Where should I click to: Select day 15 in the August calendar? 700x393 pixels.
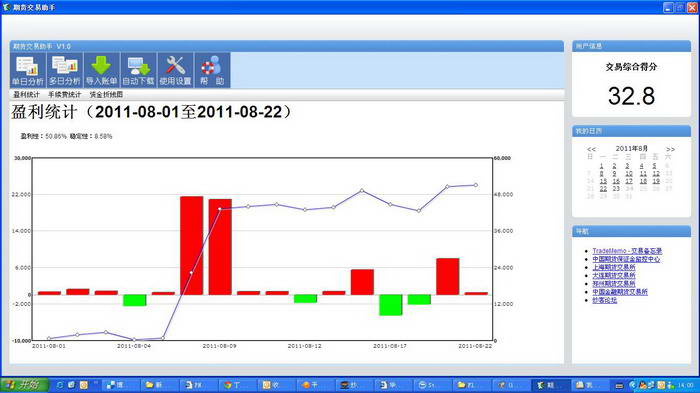[x=603, y=181]
